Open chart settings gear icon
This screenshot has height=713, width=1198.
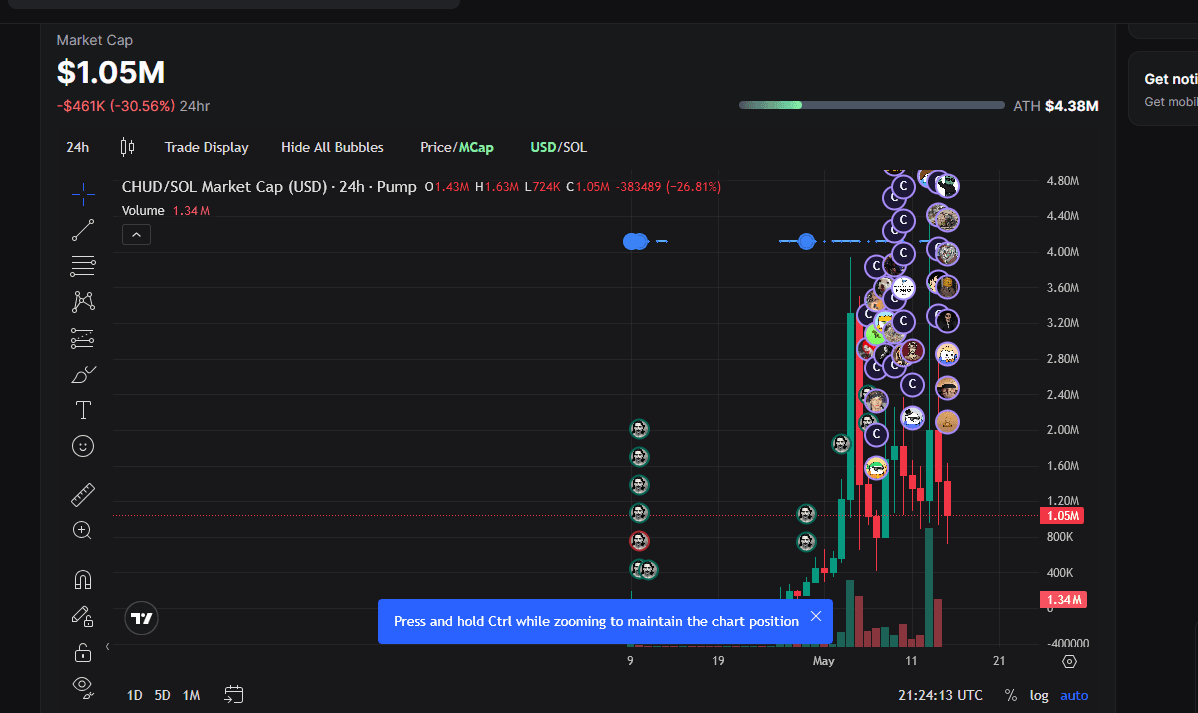coord(1070,662)
